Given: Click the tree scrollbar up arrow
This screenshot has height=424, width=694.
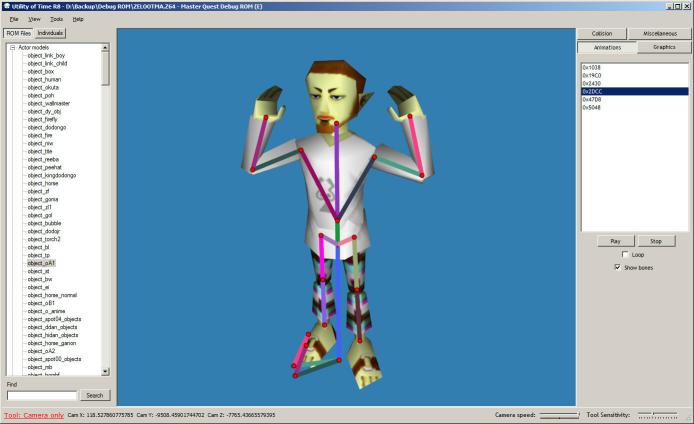Looking at the screenshot, I should pos(105,47).
